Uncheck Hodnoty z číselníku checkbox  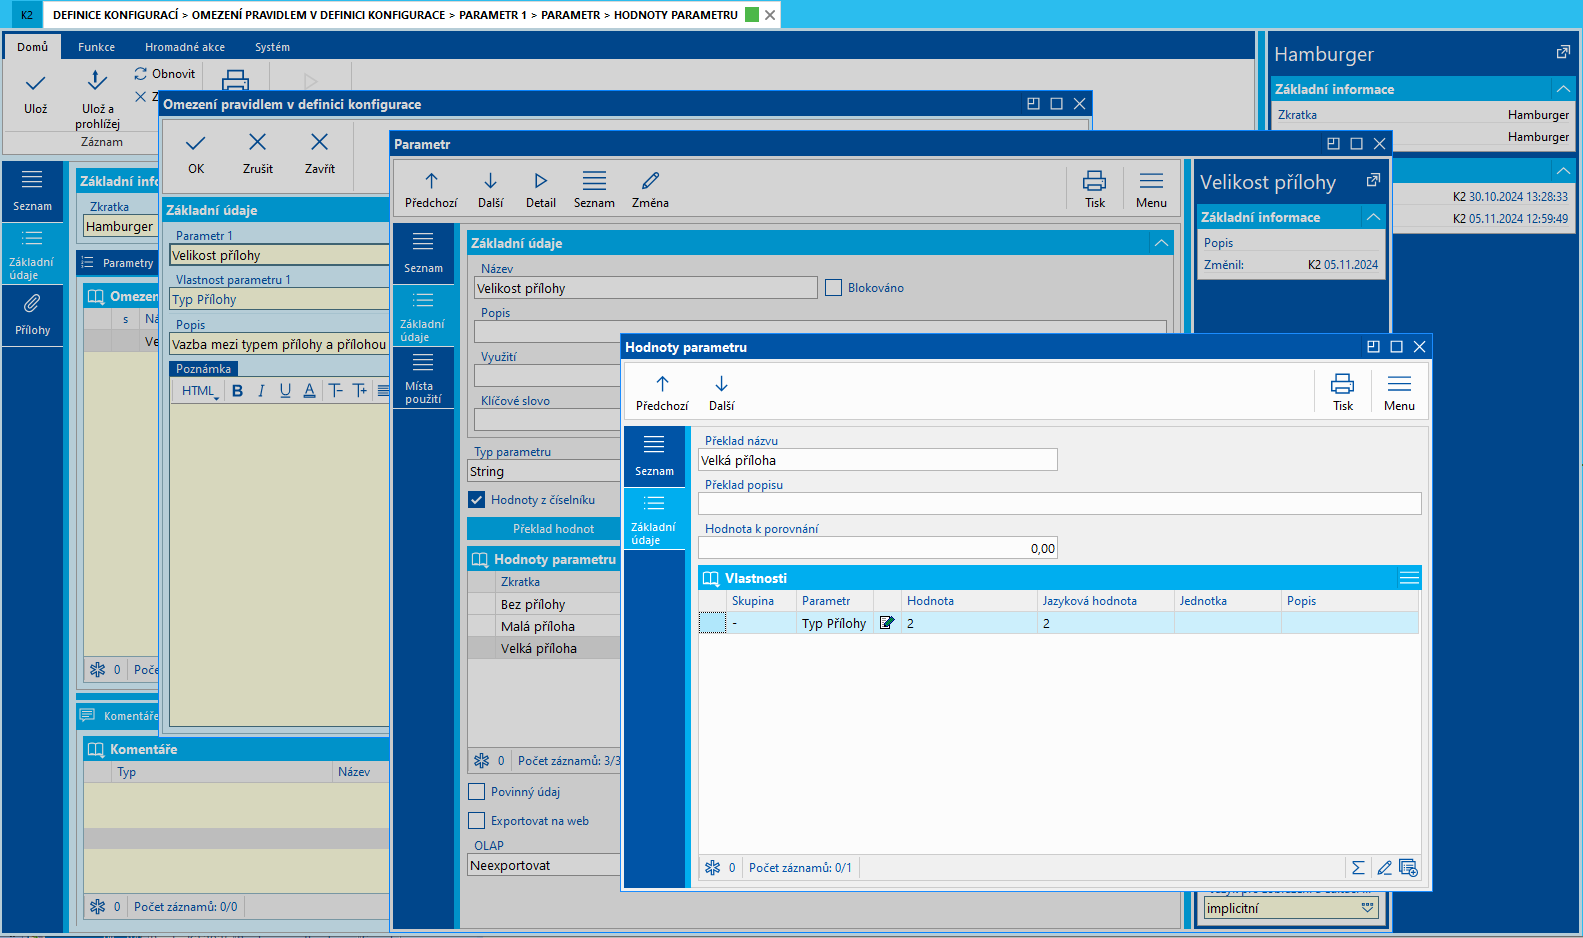tap(477, 500)
